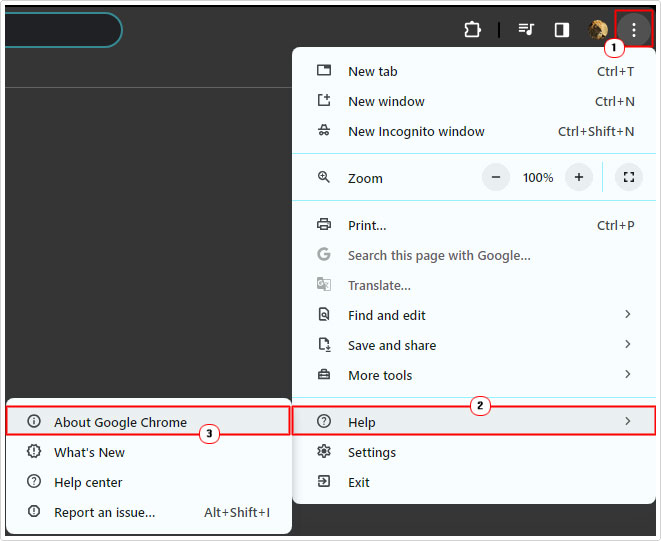Select About Google Chrome
This screenshot has height=541, width=661.
point(148,421)
